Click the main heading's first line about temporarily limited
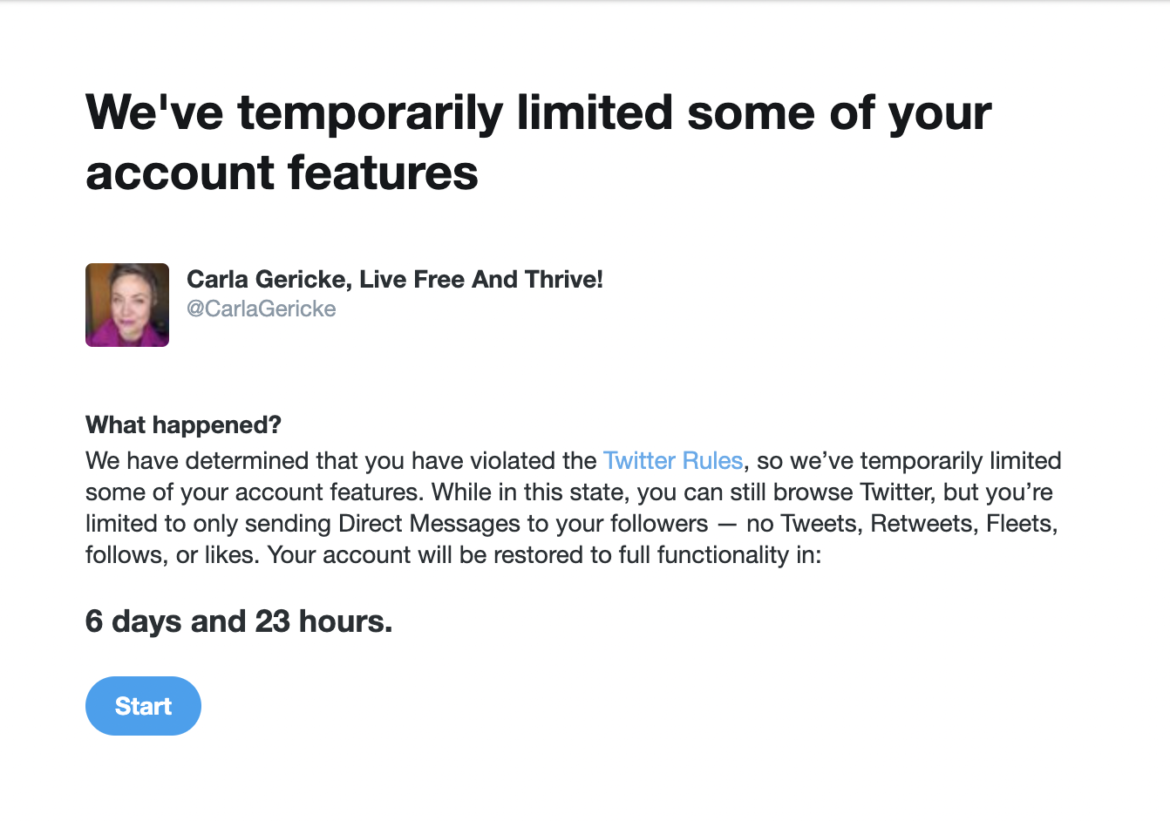This screenshot has width=1170, height=821. pos(538,113)
